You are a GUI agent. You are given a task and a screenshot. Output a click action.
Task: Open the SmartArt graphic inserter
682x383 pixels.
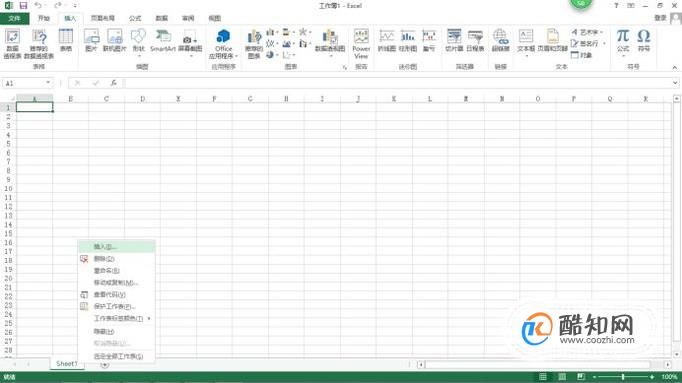point(163,41)
